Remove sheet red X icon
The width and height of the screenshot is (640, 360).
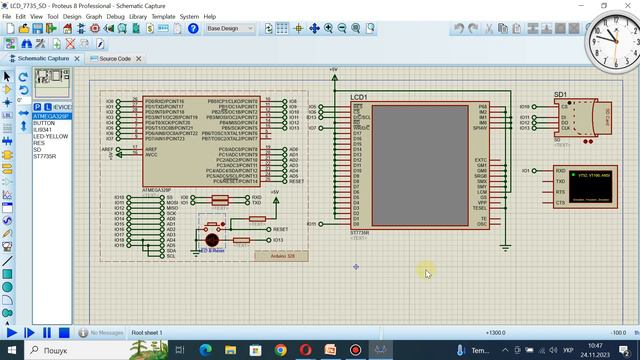pos(70,44)
